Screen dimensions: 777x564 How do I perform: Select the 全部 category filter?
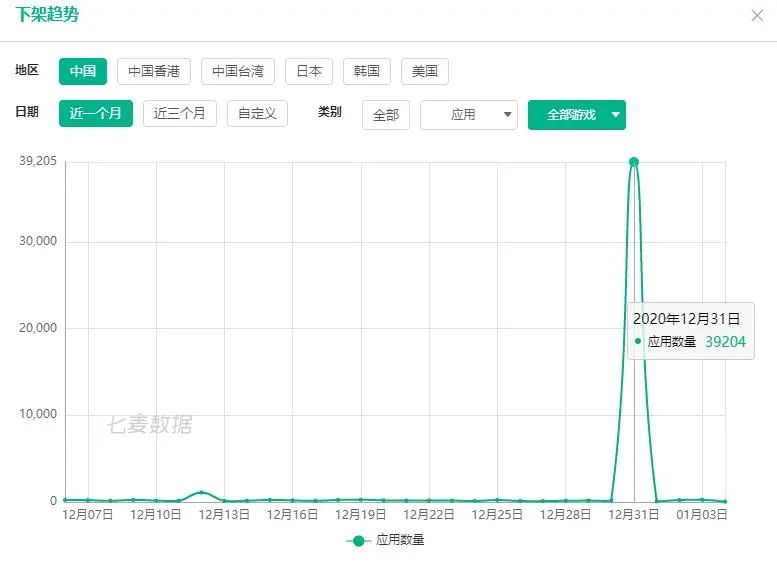(385, 115)
